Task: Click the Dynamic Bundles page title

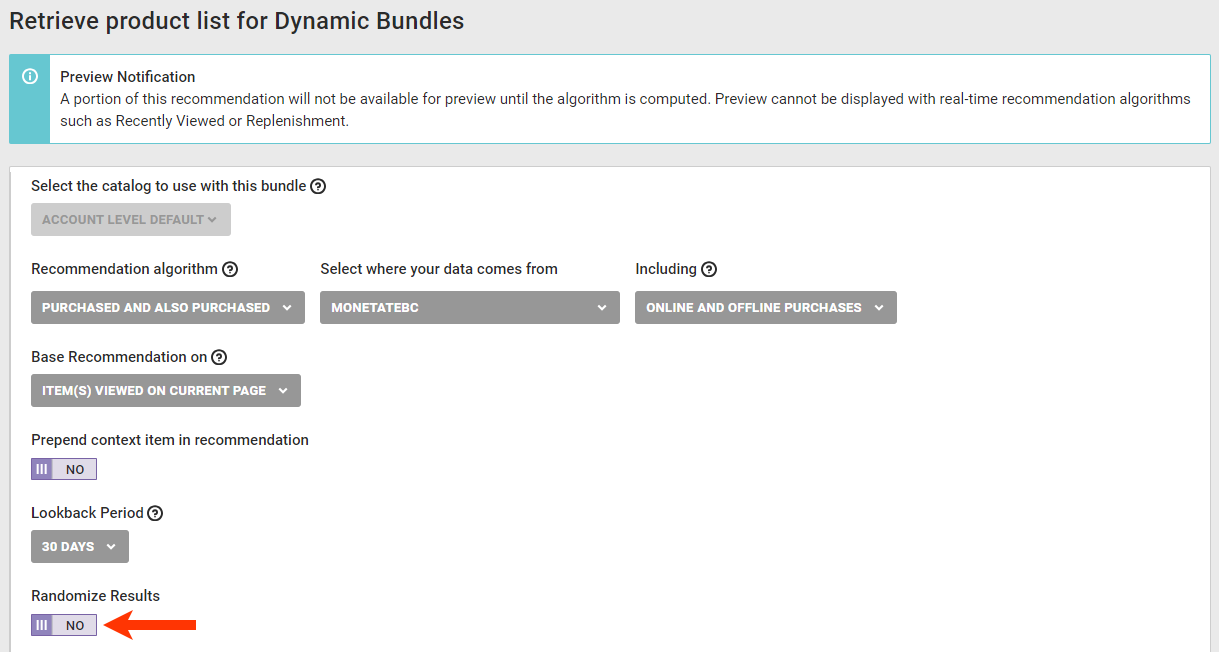Action: point(236,21)
